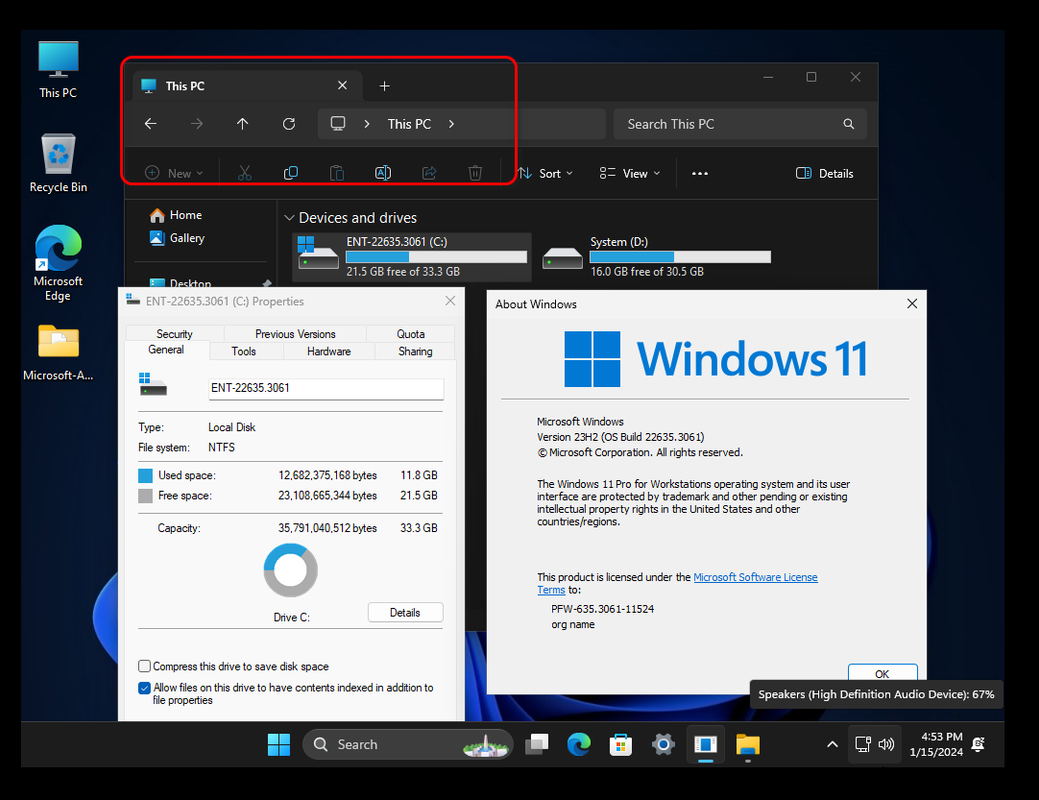Switch to Previous Versions tab
Viewport: 1039px width, 800px height.
point(295,333)
